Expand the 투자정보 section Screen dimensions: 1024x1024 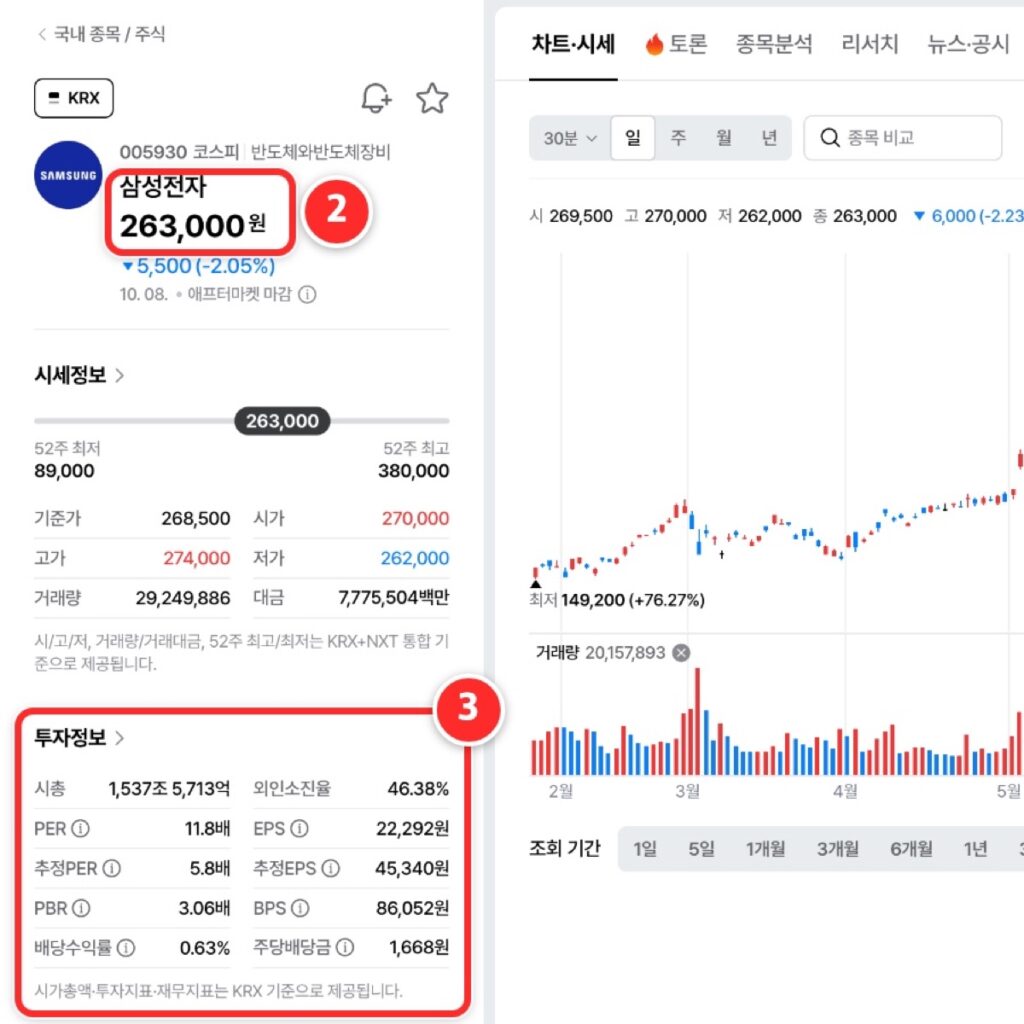(79, 737)
